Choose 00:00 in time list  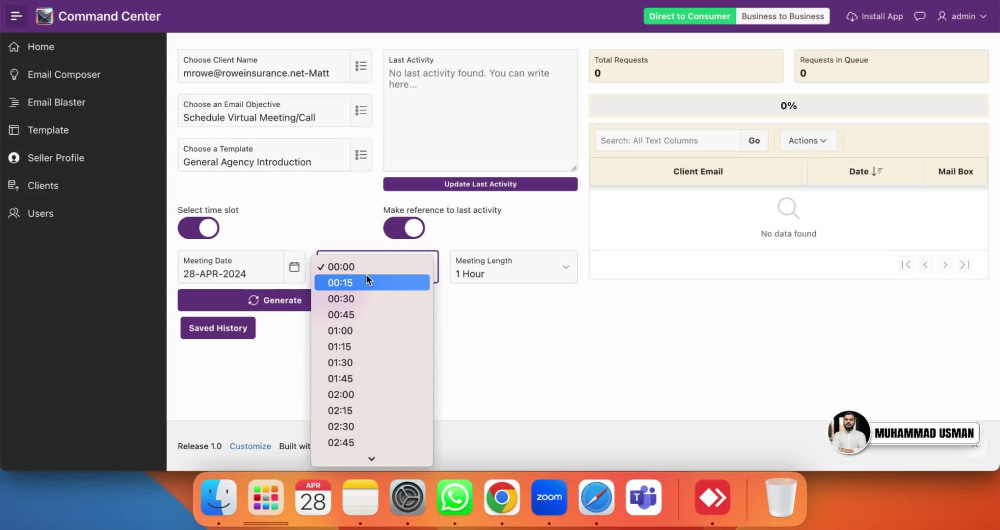(372, 267)
